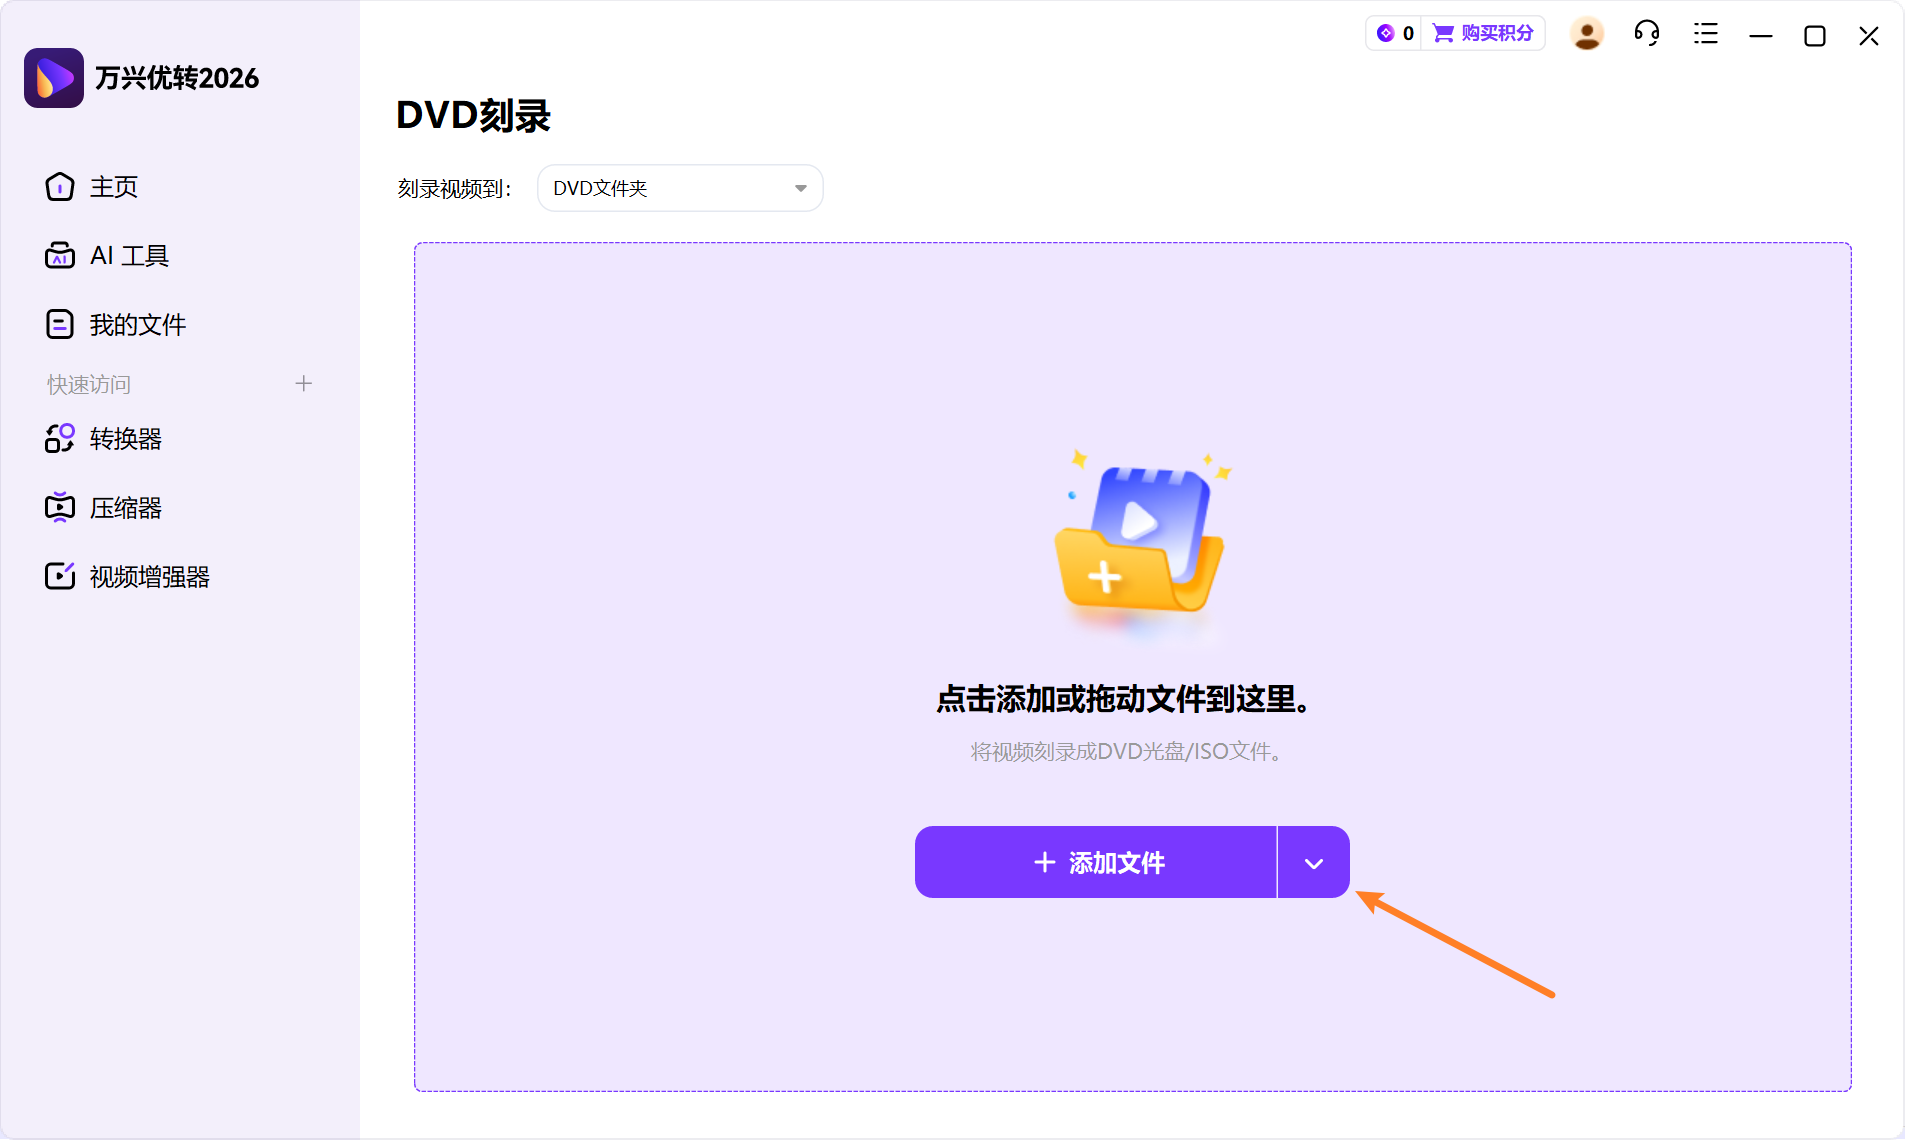Open support via the headset icon

1645,33
